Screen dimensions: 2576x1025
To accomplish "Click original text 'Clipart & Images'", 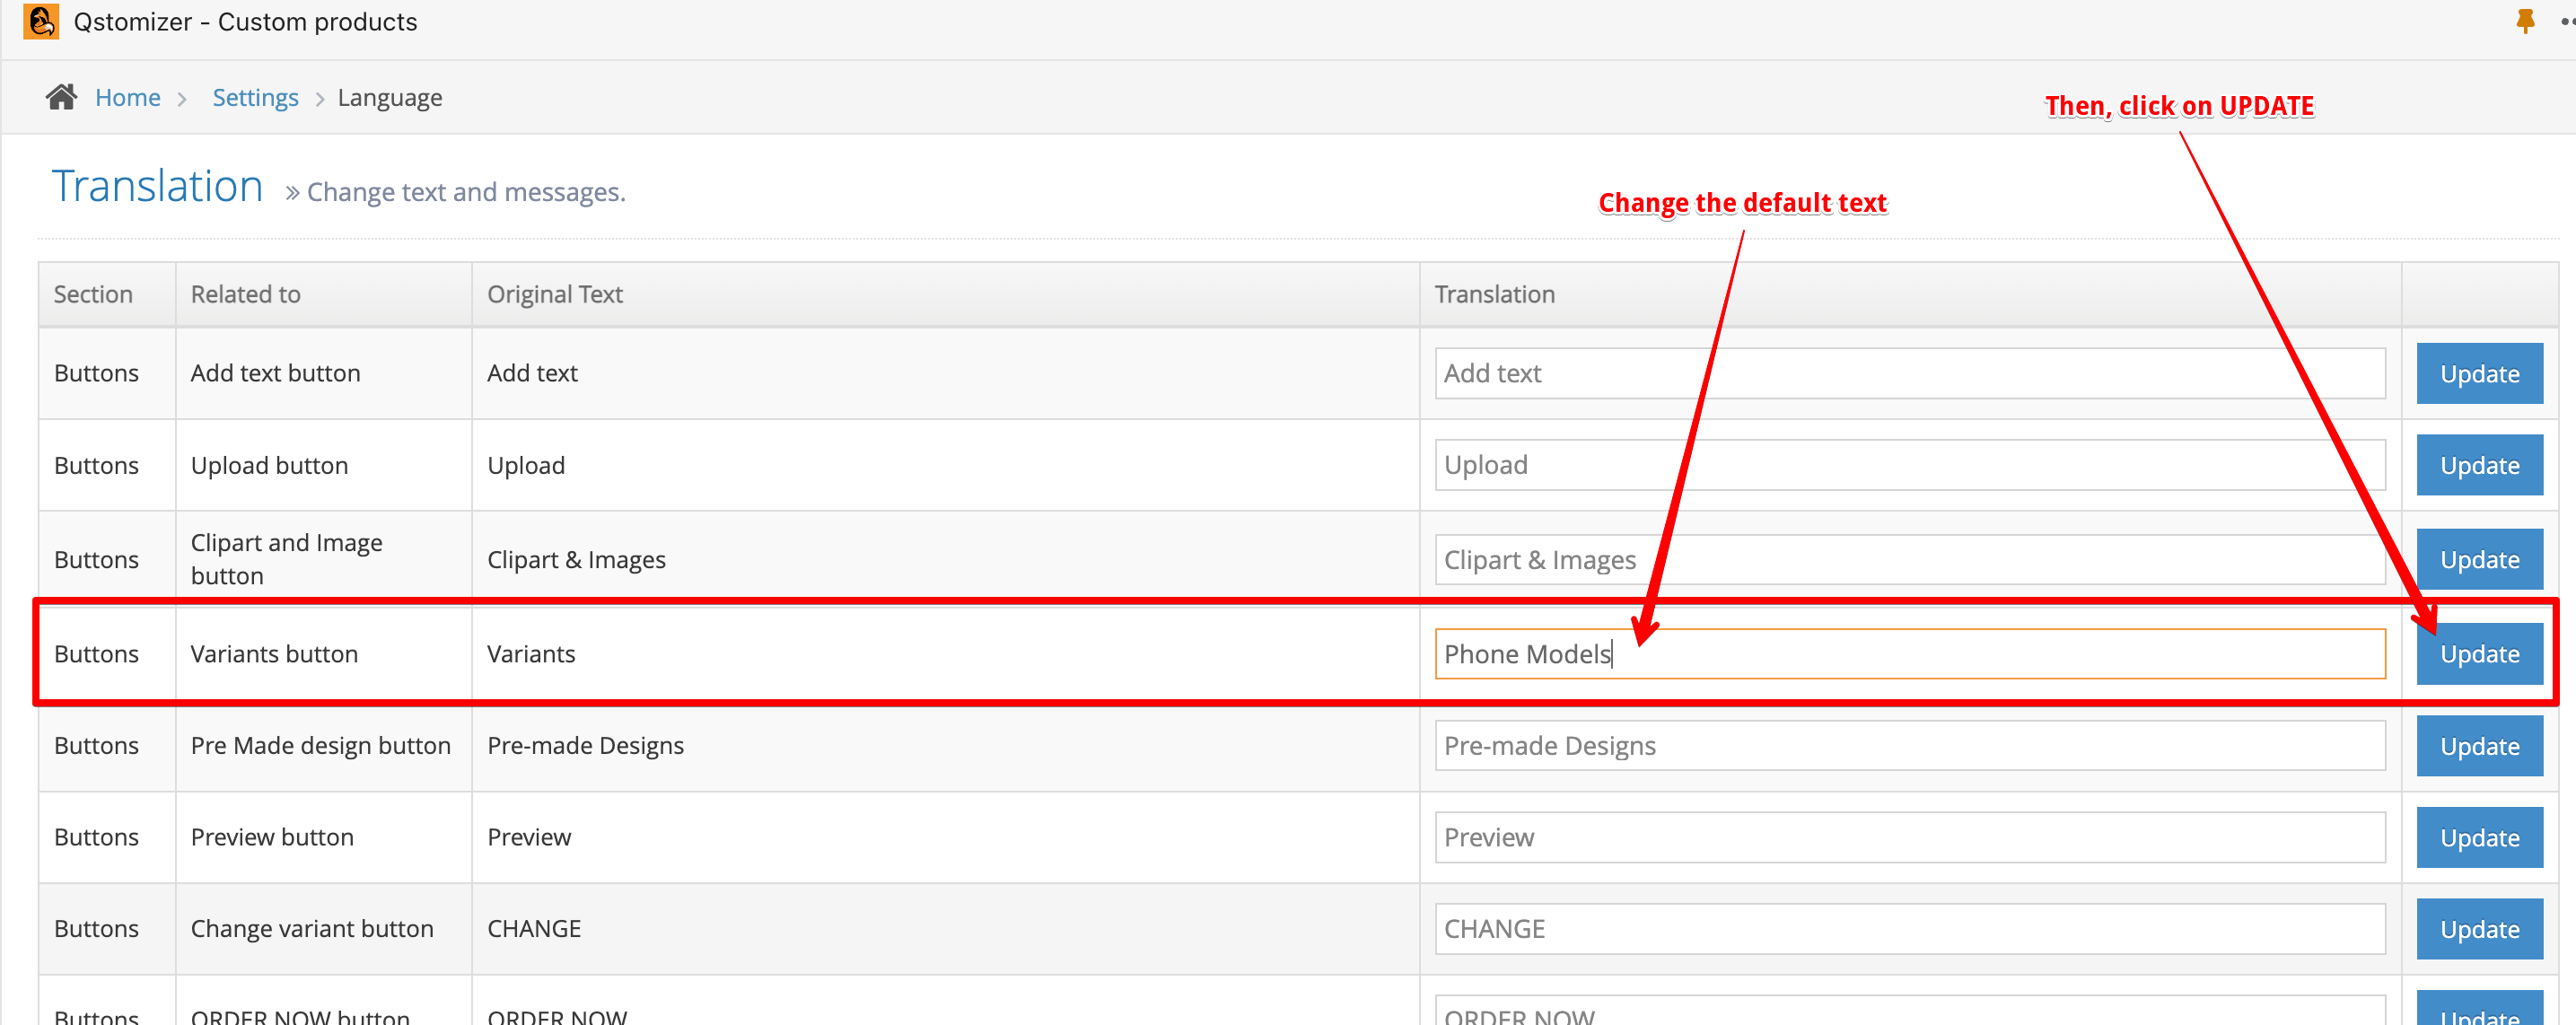I will tap(576, 560).
